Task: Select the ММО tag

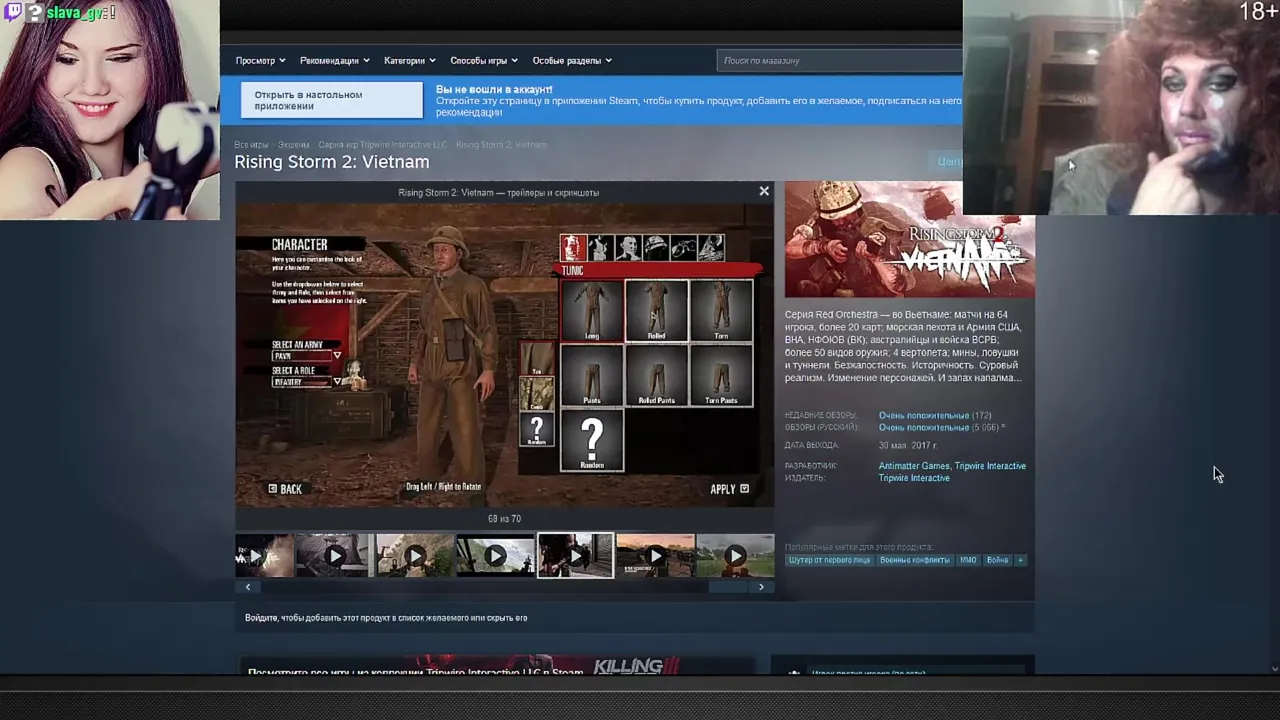Action: (968, 560)
